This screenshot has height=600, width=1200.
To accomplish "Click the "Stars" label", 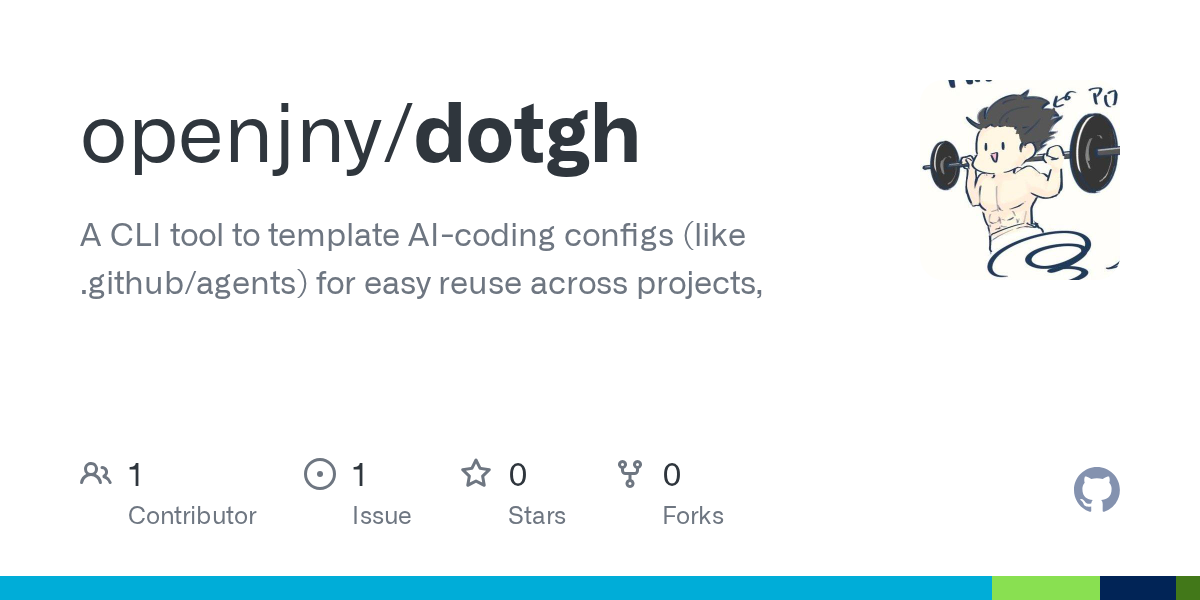I will (x=537, y=516).
